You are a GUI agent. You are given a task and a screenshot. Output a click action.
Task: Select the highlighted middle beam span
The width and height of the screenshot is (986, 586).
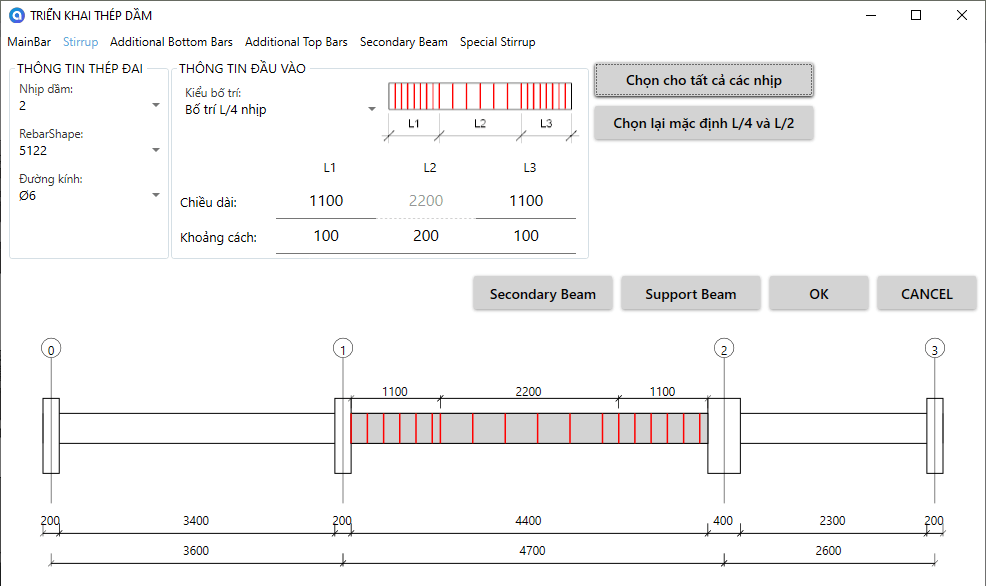[x=529, y=428]
